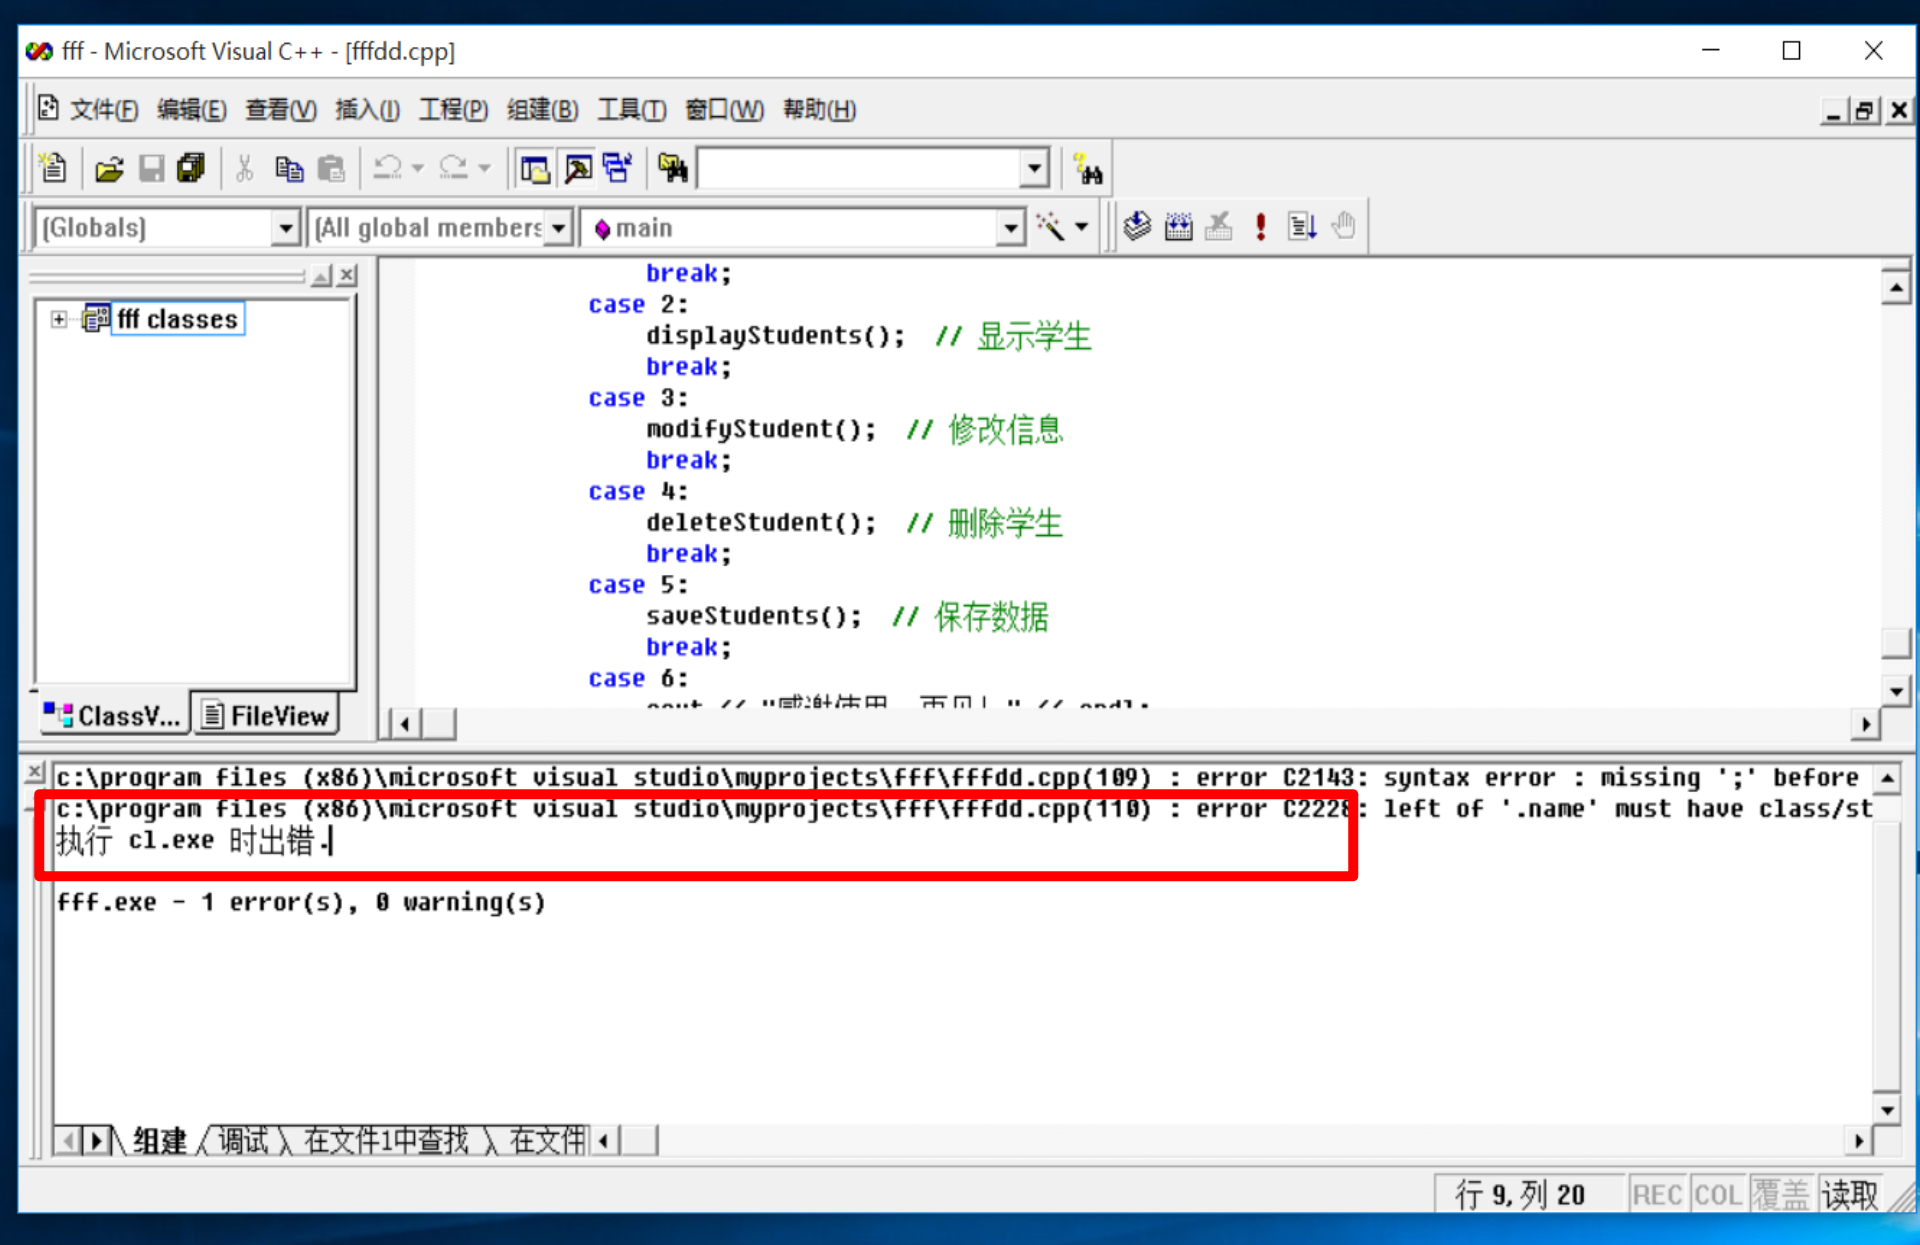1920x1245 pixels.
Task: Open the 组建(B) menu
Action: [x=542, y=110]
